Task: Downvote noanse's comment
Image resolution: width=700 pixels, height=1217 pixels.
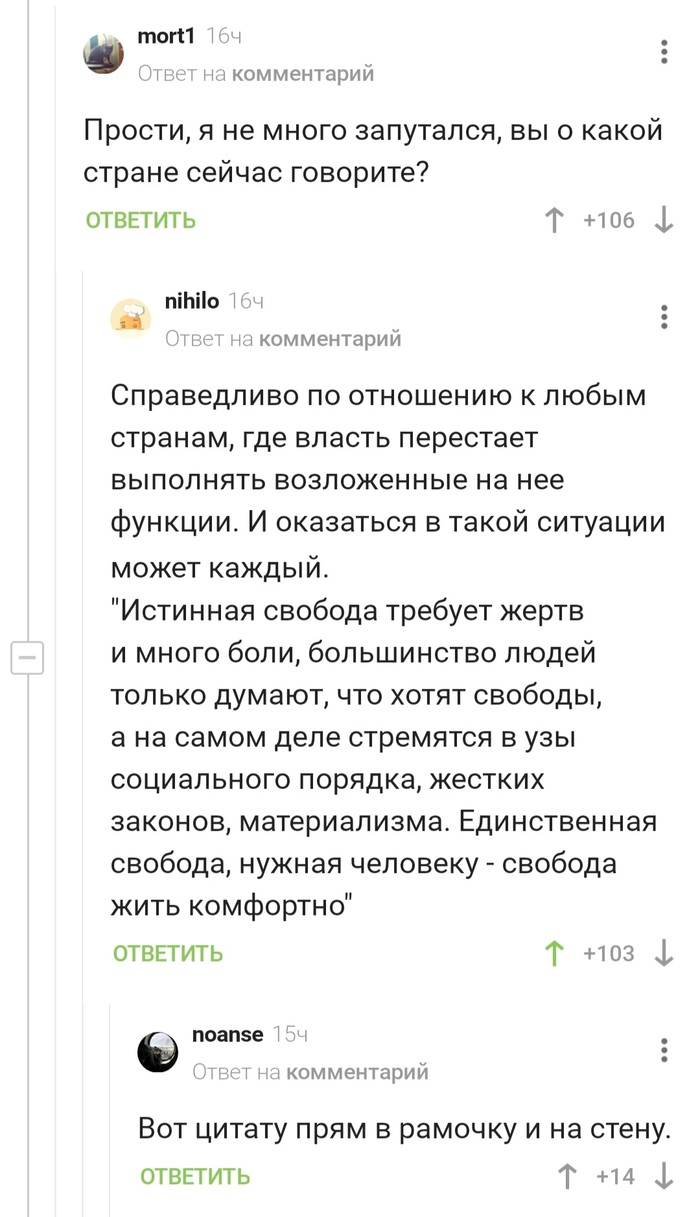Action: [x=663, y=1176]
